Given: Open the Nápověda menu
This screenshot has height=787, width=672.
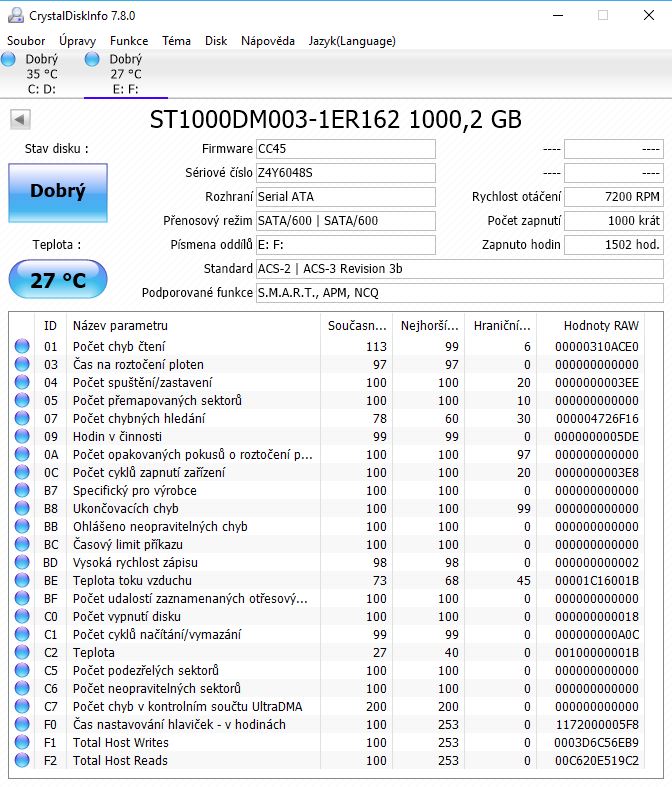Looking at the screenshot, I should pos(267,41).
